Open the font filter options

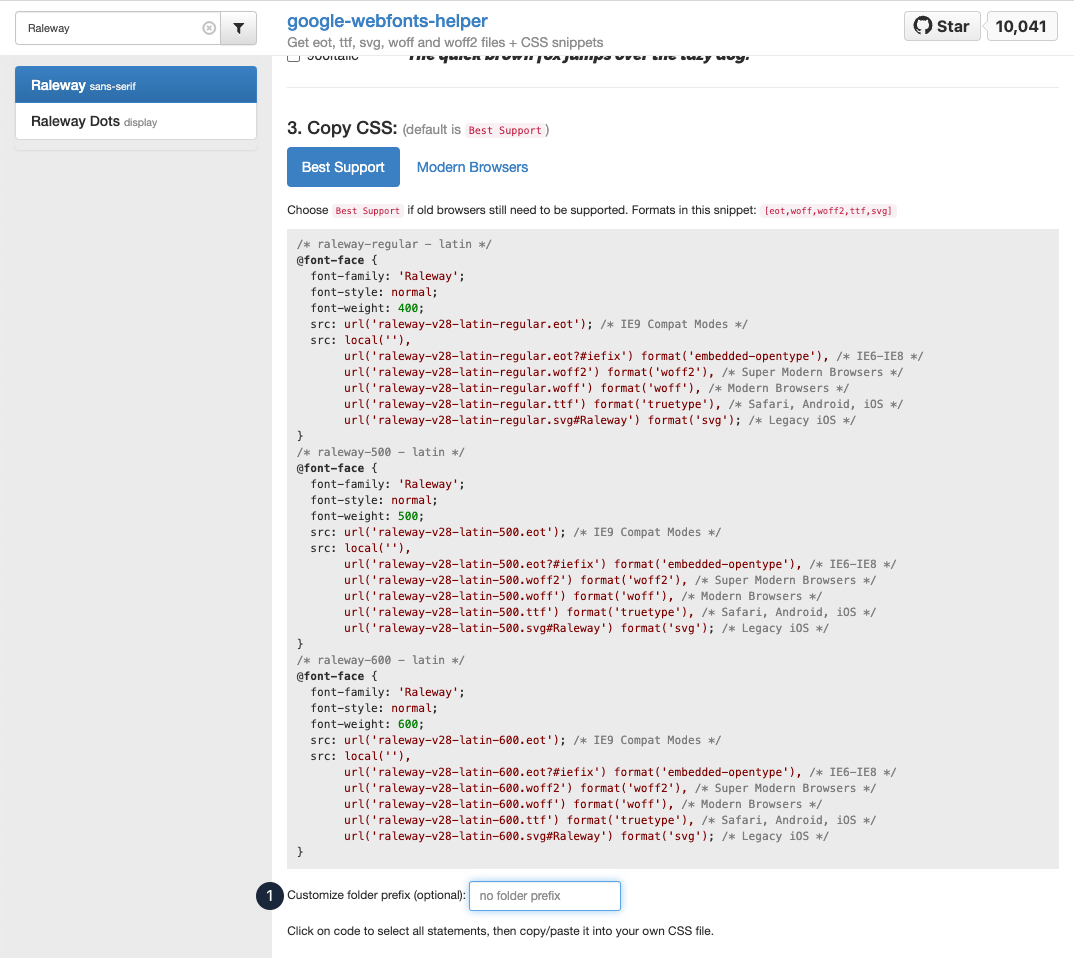238,28
